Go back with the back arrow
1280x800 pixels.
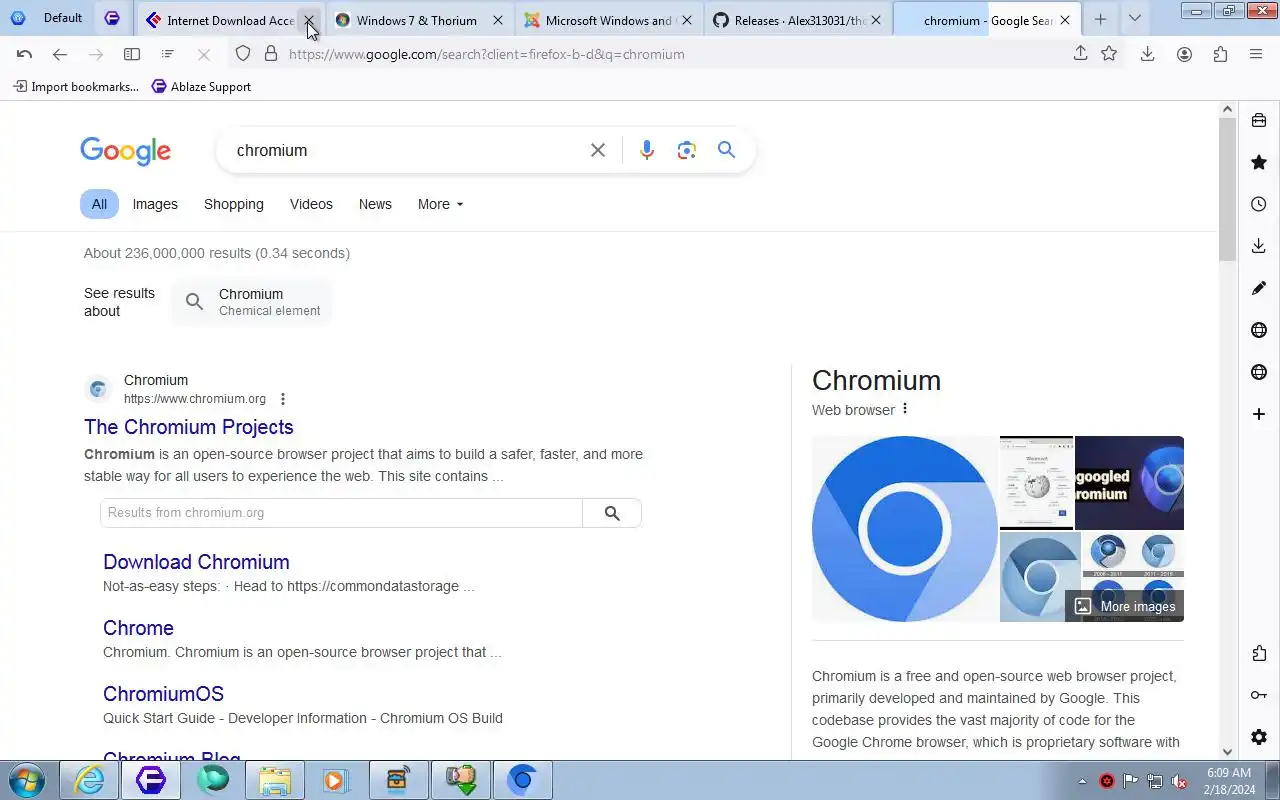point(60,54)
